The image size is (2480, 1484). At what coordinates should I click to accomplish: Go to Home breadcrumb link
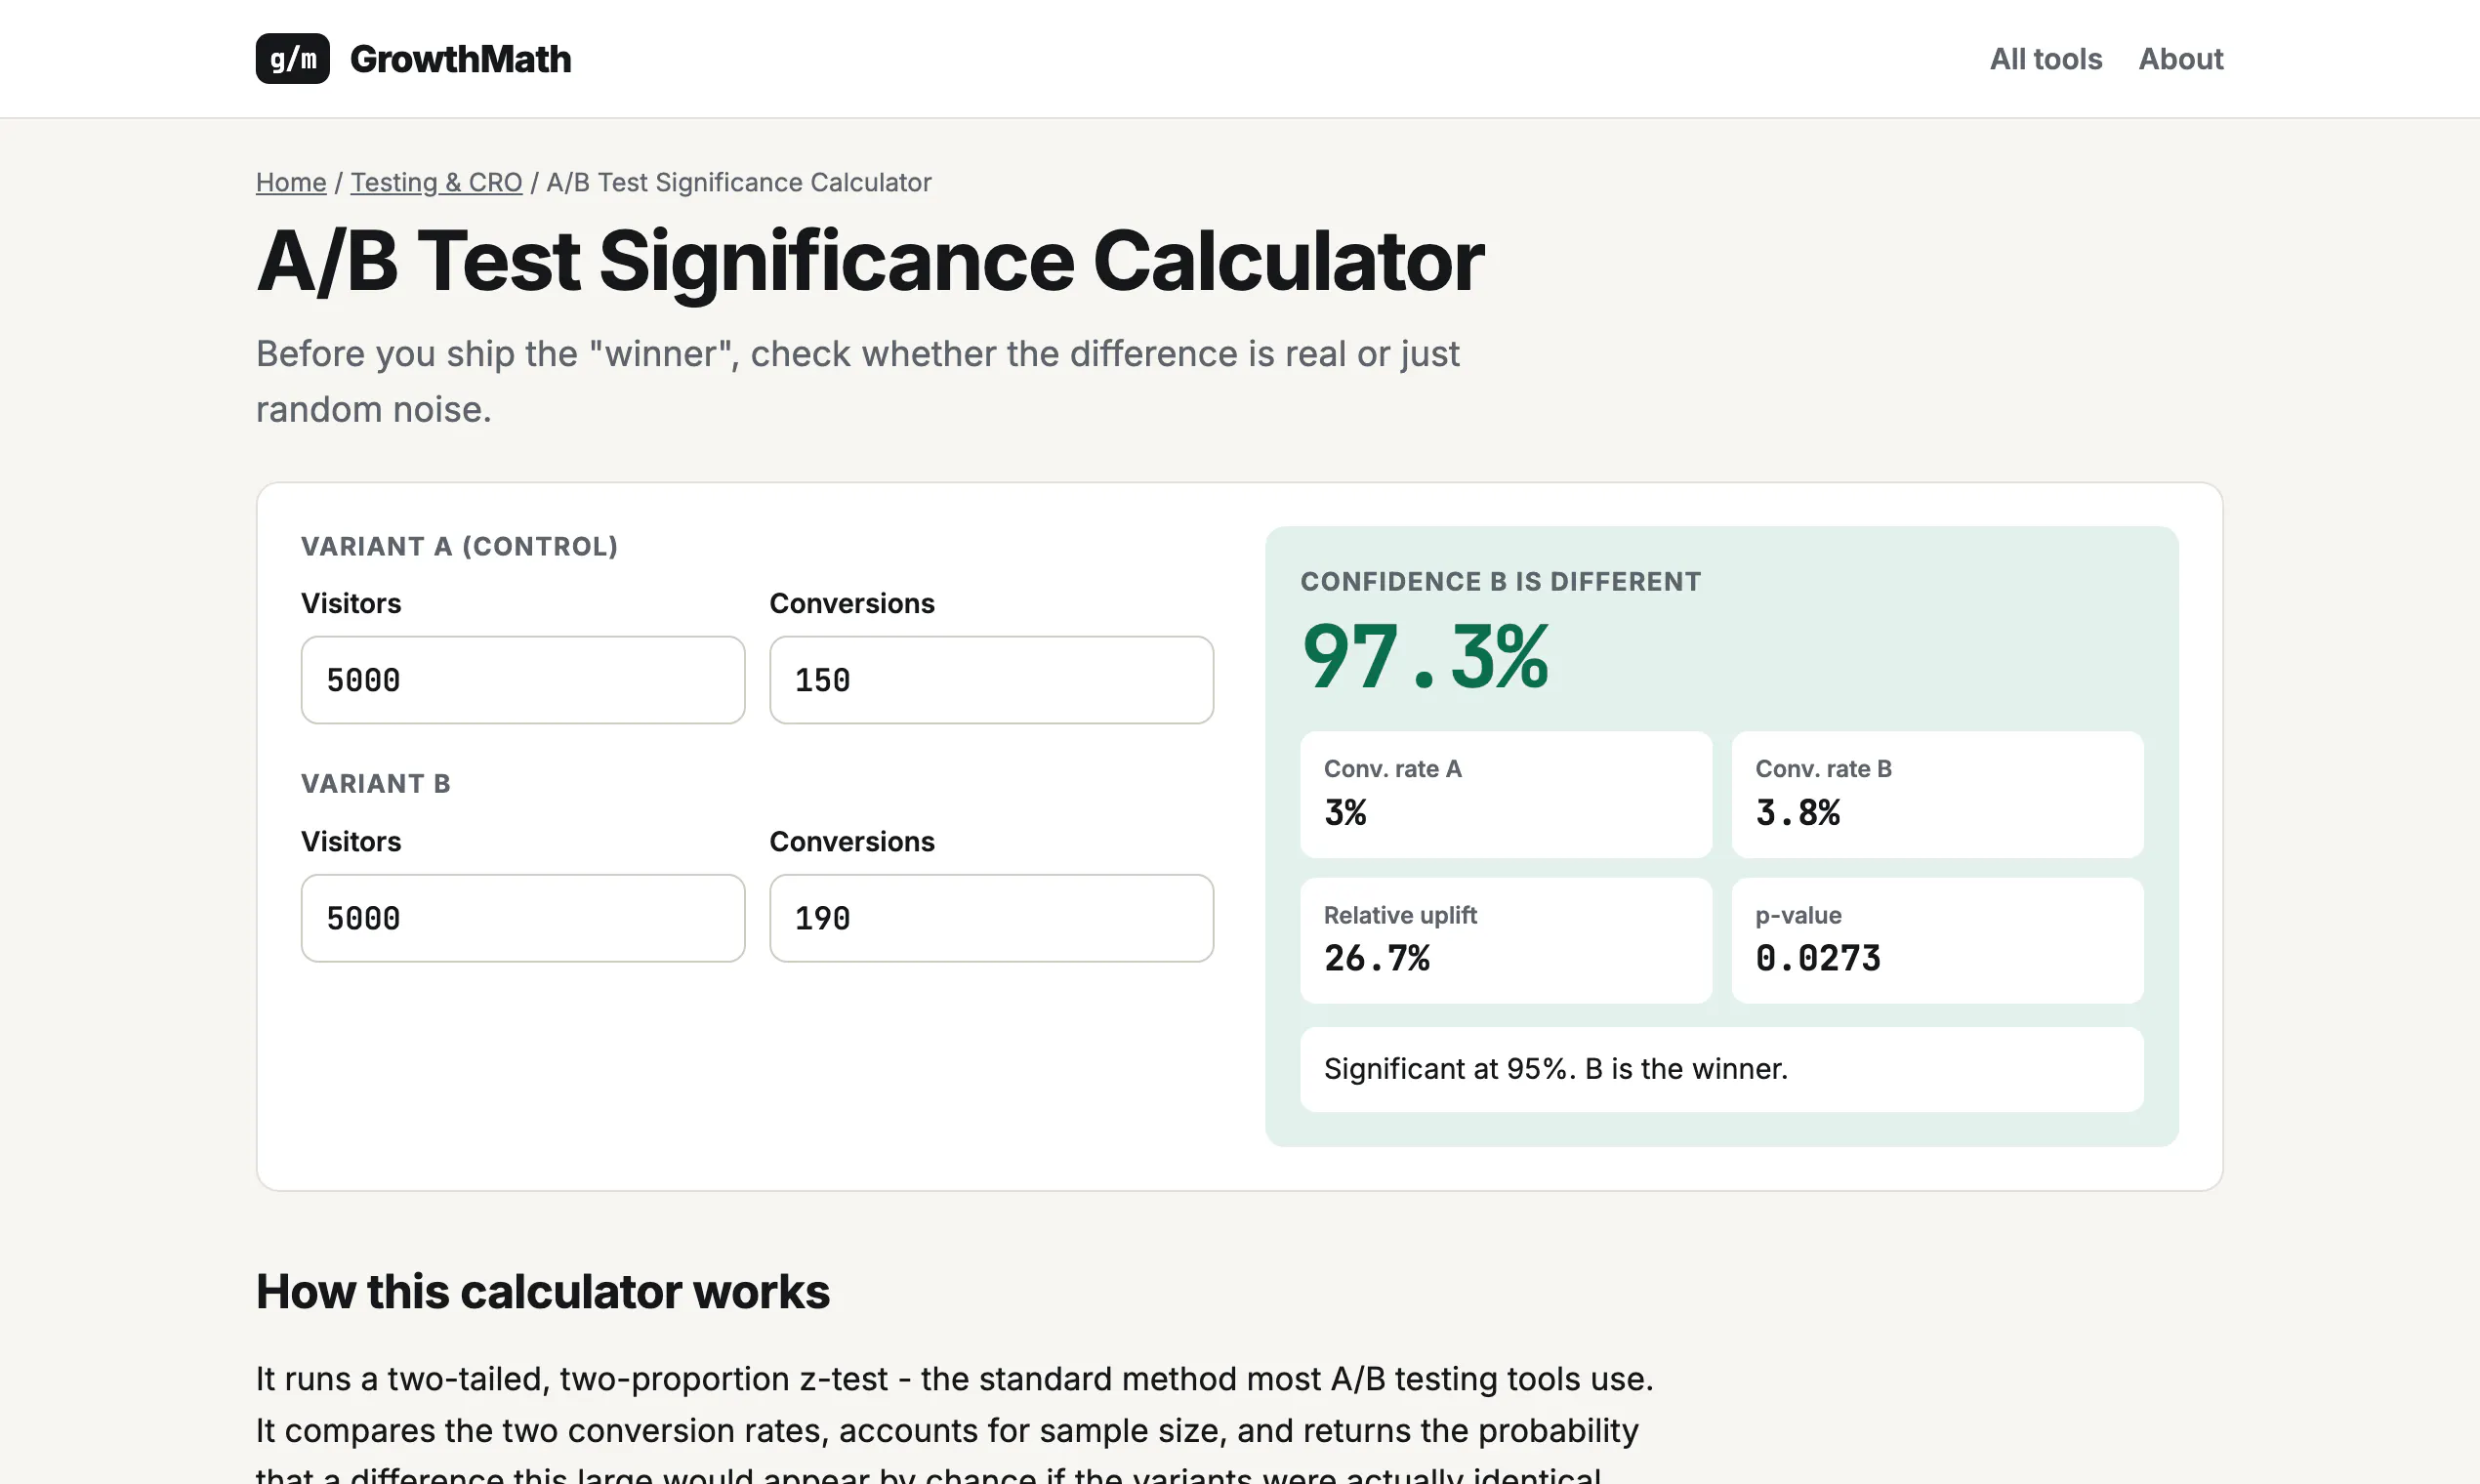(x=291, y=182)
